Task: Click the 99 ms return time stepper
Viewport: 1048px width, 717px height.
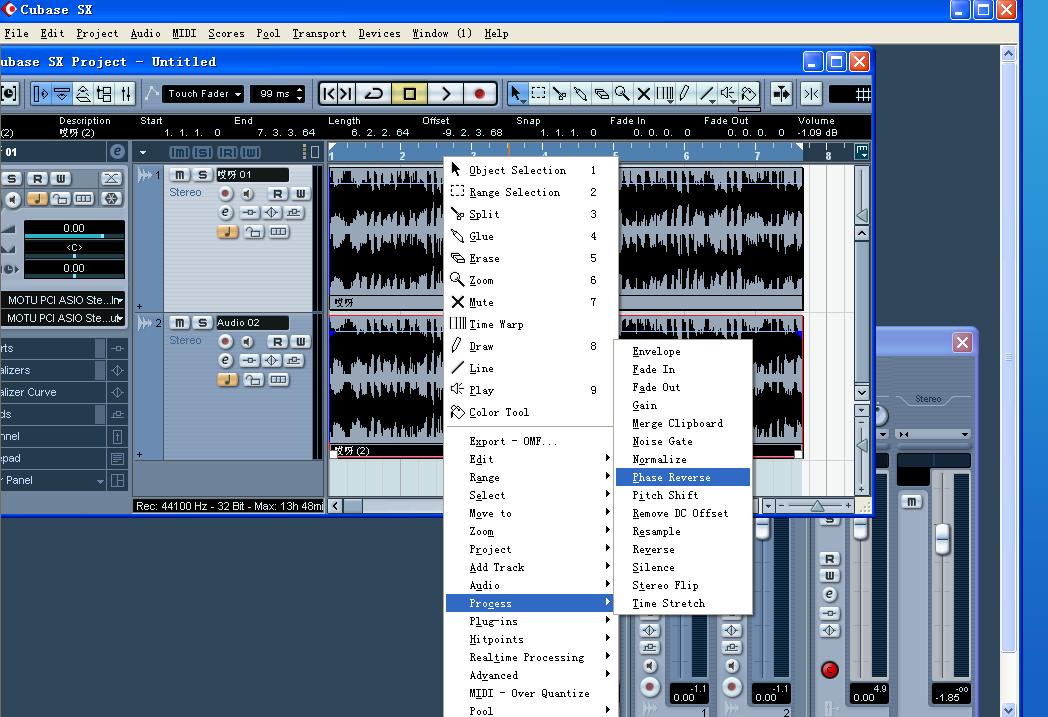Action: coord(300,94)
